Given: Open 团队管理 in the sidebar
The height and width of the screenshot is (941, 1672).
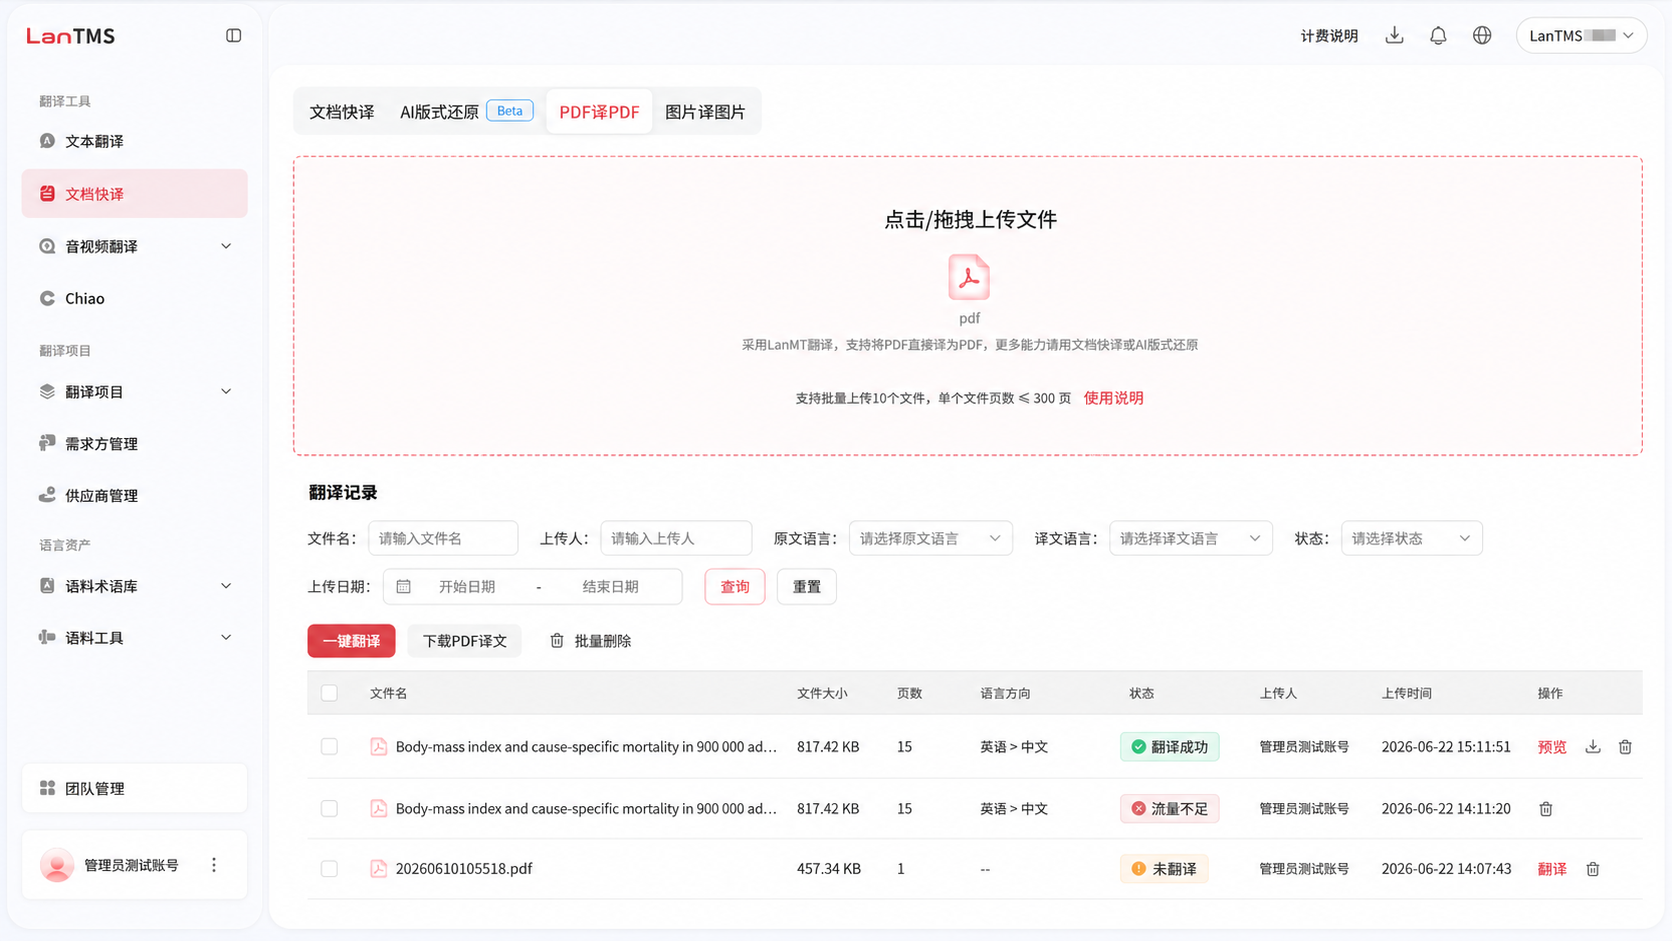Looking at the screenshot, I should [134, 788].
